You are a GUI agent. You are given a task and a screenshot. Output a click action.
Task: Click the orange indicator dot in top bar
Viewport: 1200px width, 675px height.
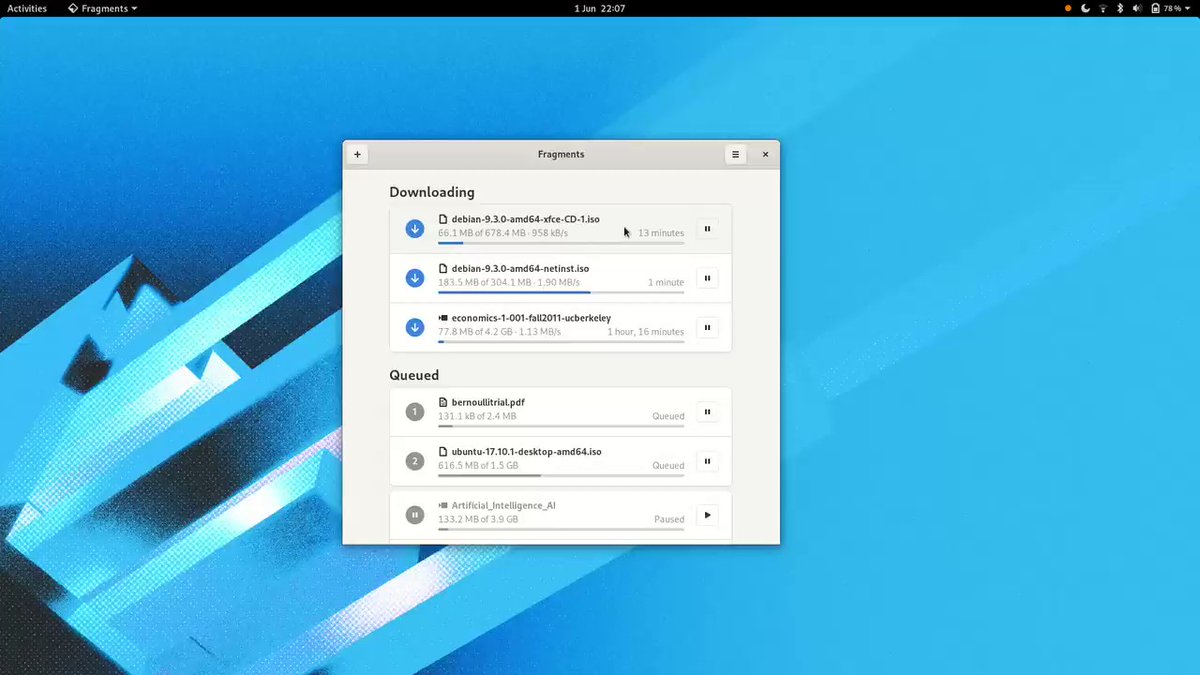point(1068,8)
